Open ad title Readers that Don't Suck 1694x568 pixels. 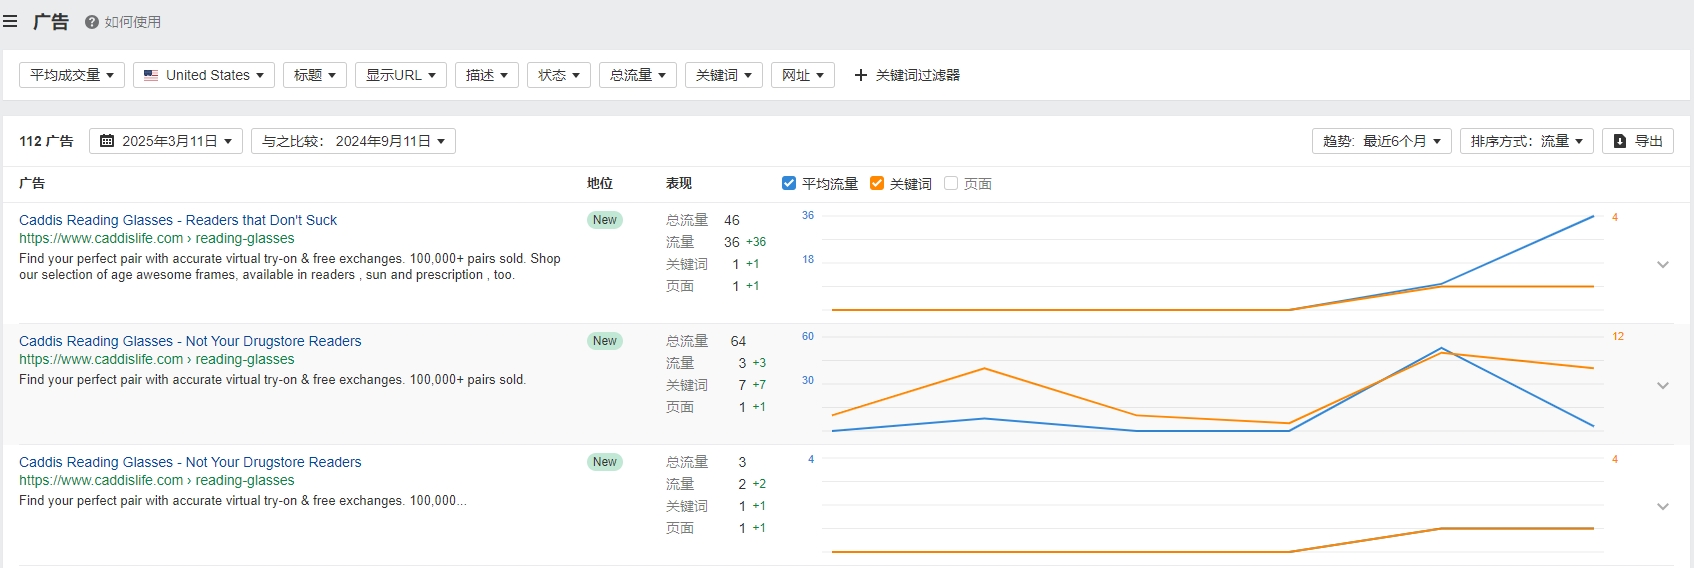click(178, 220)
